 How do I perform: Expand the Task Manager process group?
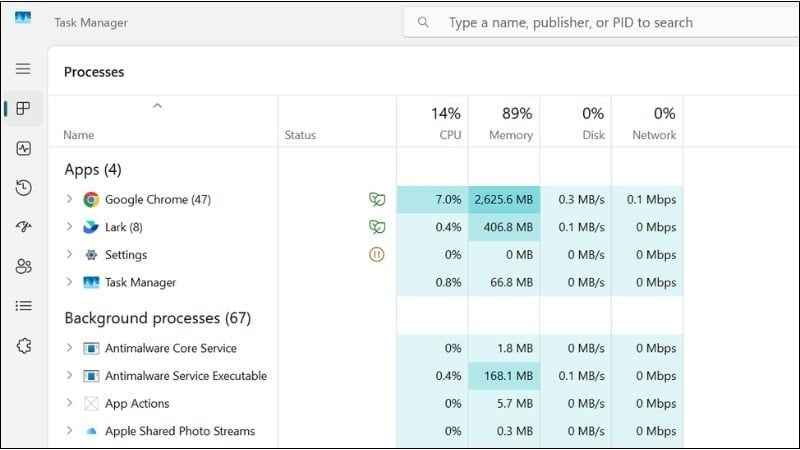69,282
